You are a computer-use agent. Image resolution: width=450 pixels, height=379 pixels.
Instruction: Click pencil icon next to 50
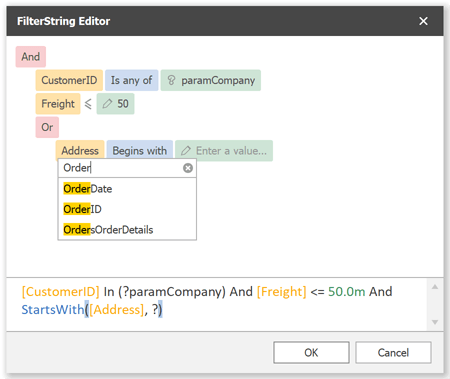click(x=107, y=104)
